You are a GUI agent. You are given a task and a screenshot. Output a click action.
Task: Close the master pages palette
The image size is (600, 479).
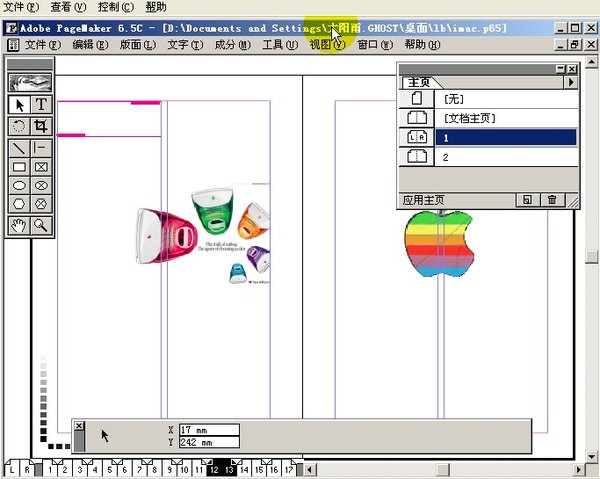[x=572, y=69]
